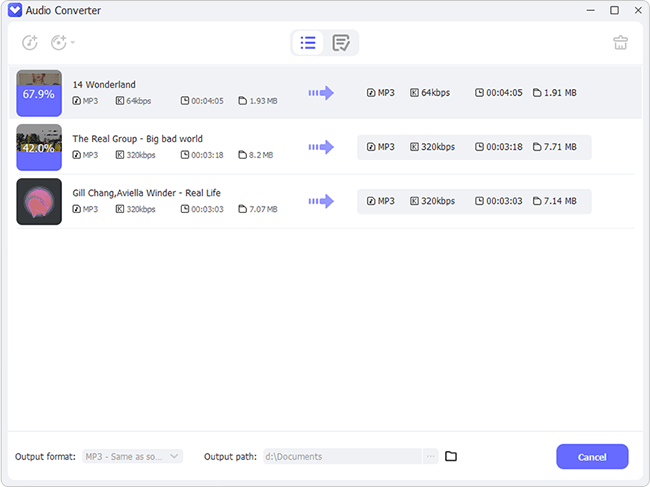
Task: Select the 14 Wonderland track title
Action: [104, 85]
